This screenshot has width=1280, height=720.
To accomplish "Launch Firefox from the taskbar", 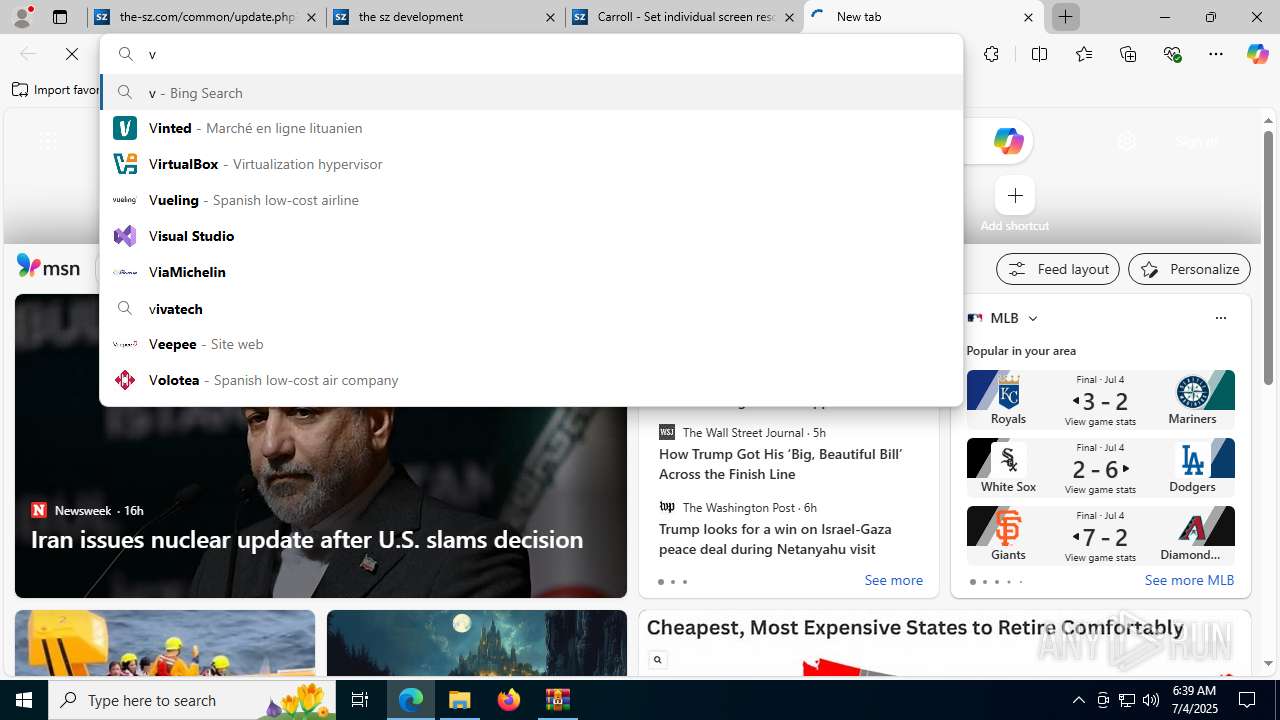I will (x=509, y=700).
